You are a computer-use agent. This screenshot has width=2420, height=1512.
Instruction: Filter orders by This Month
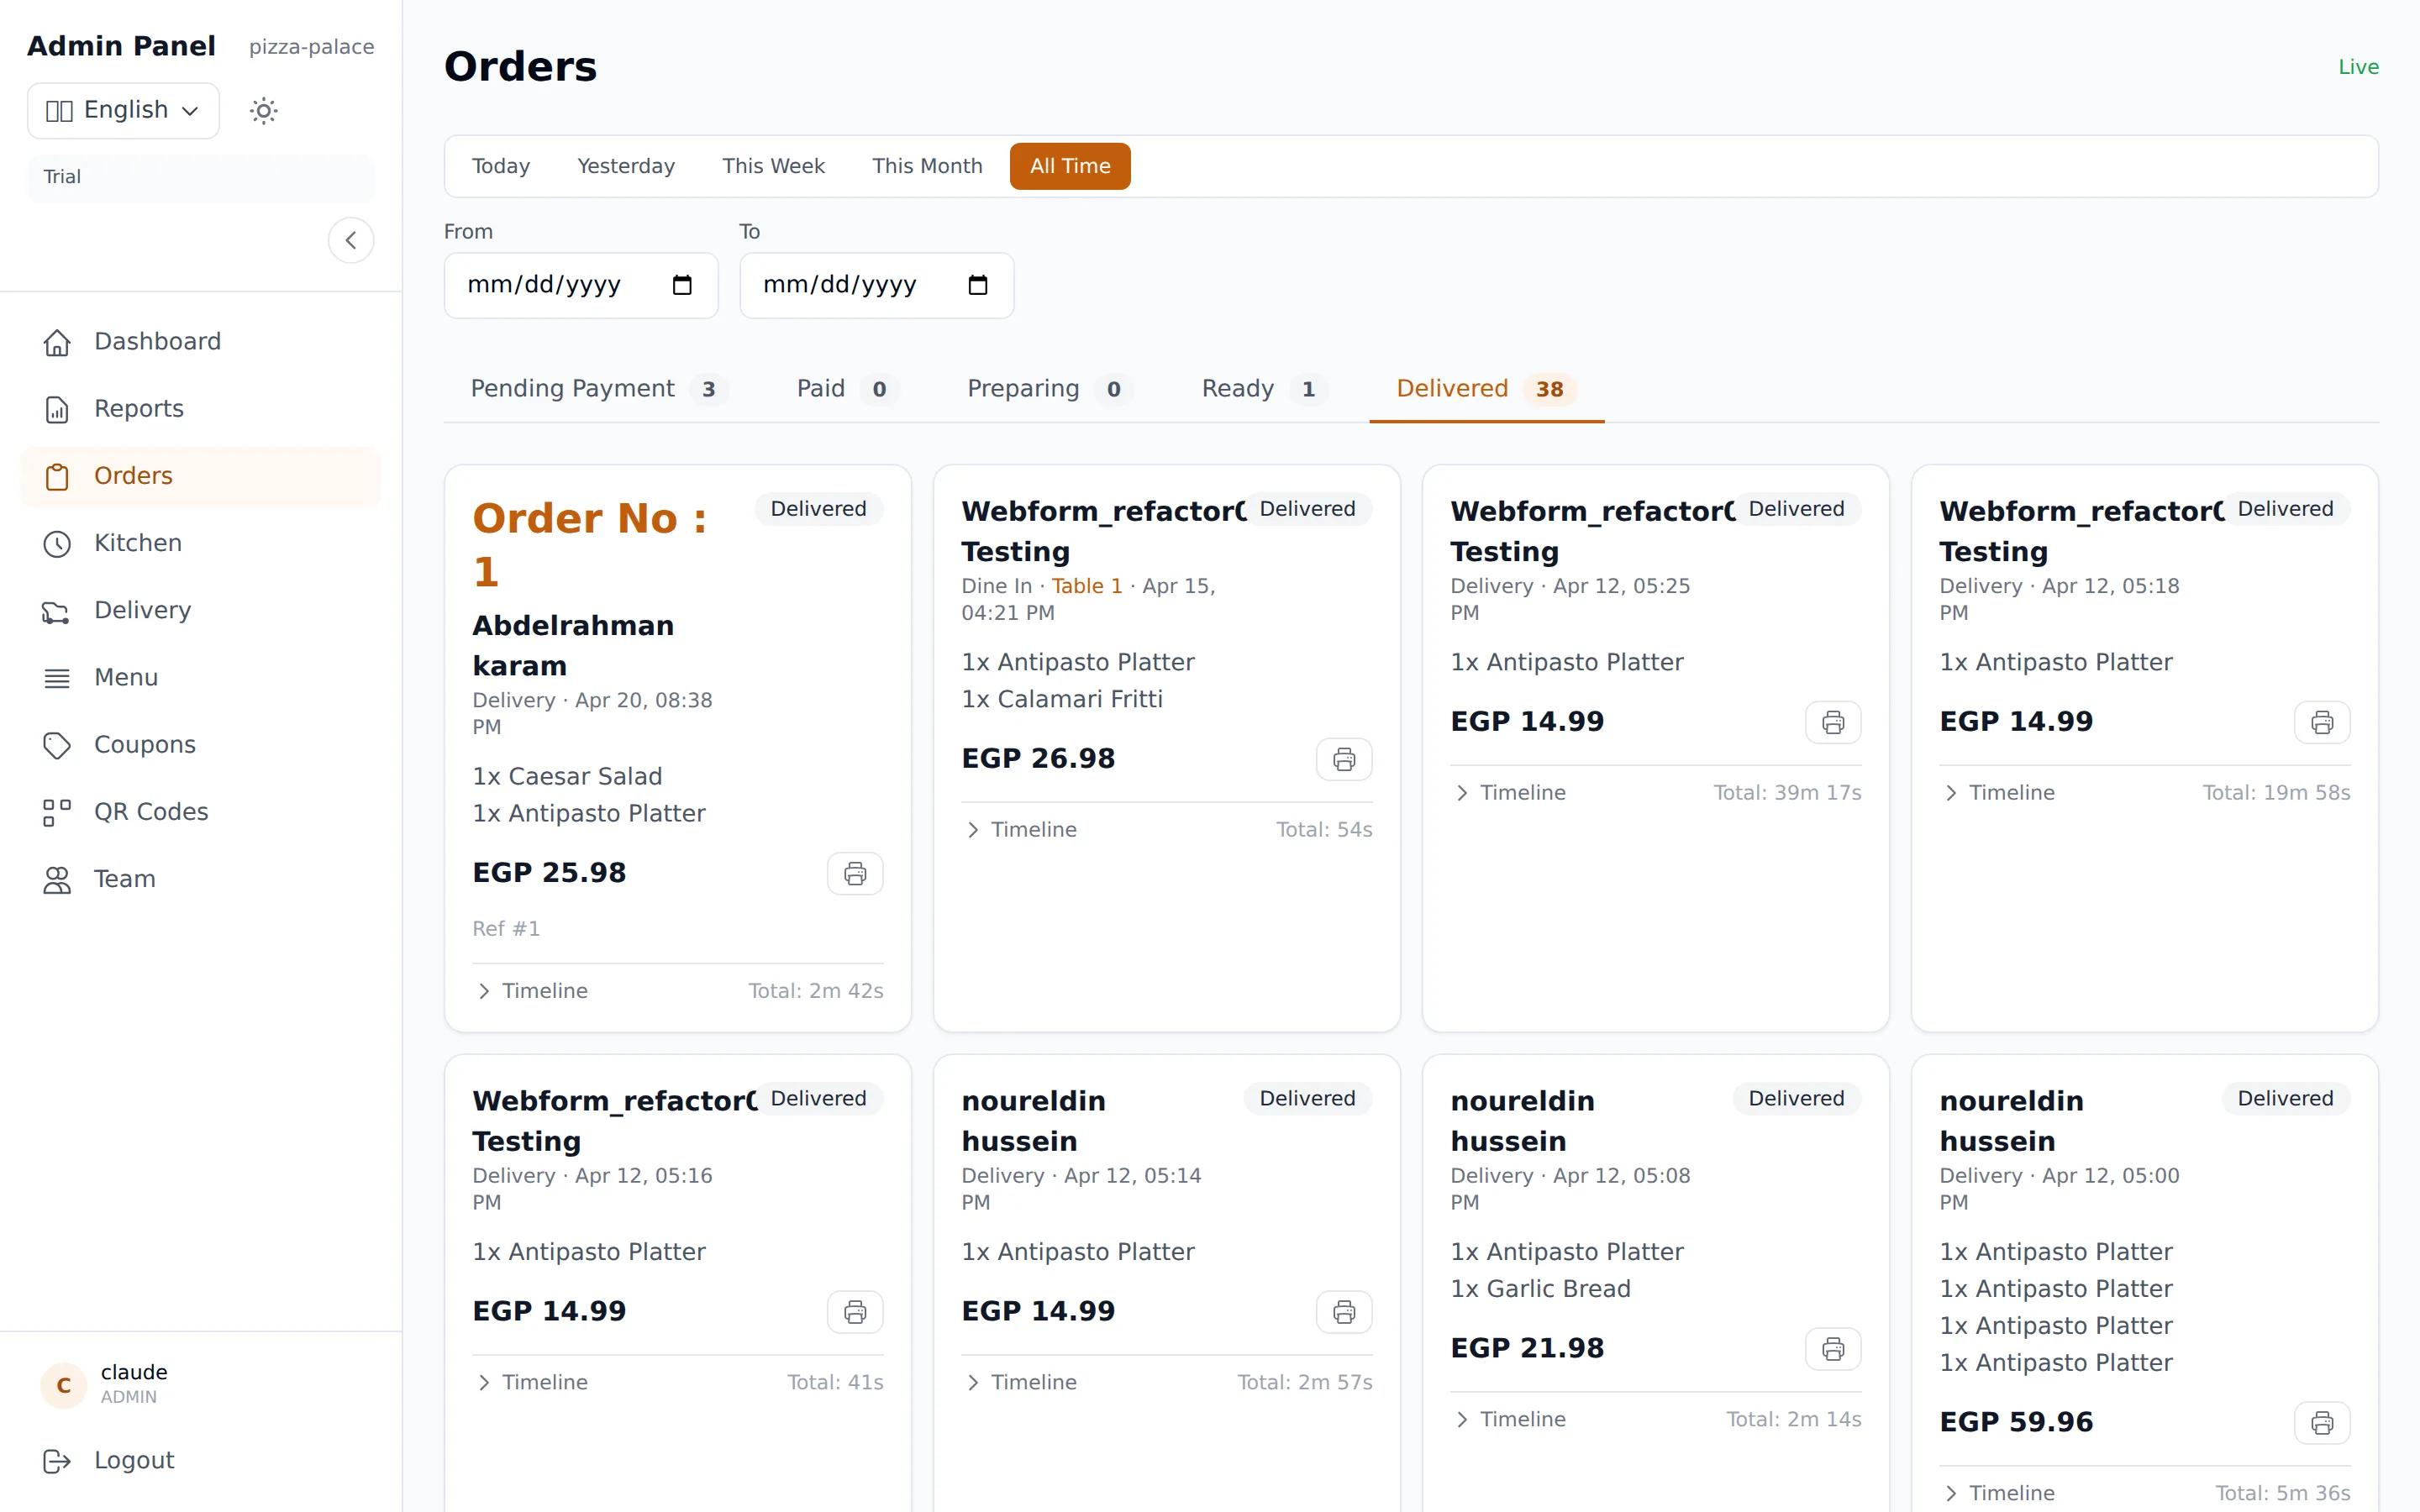(x=927, y=166)
